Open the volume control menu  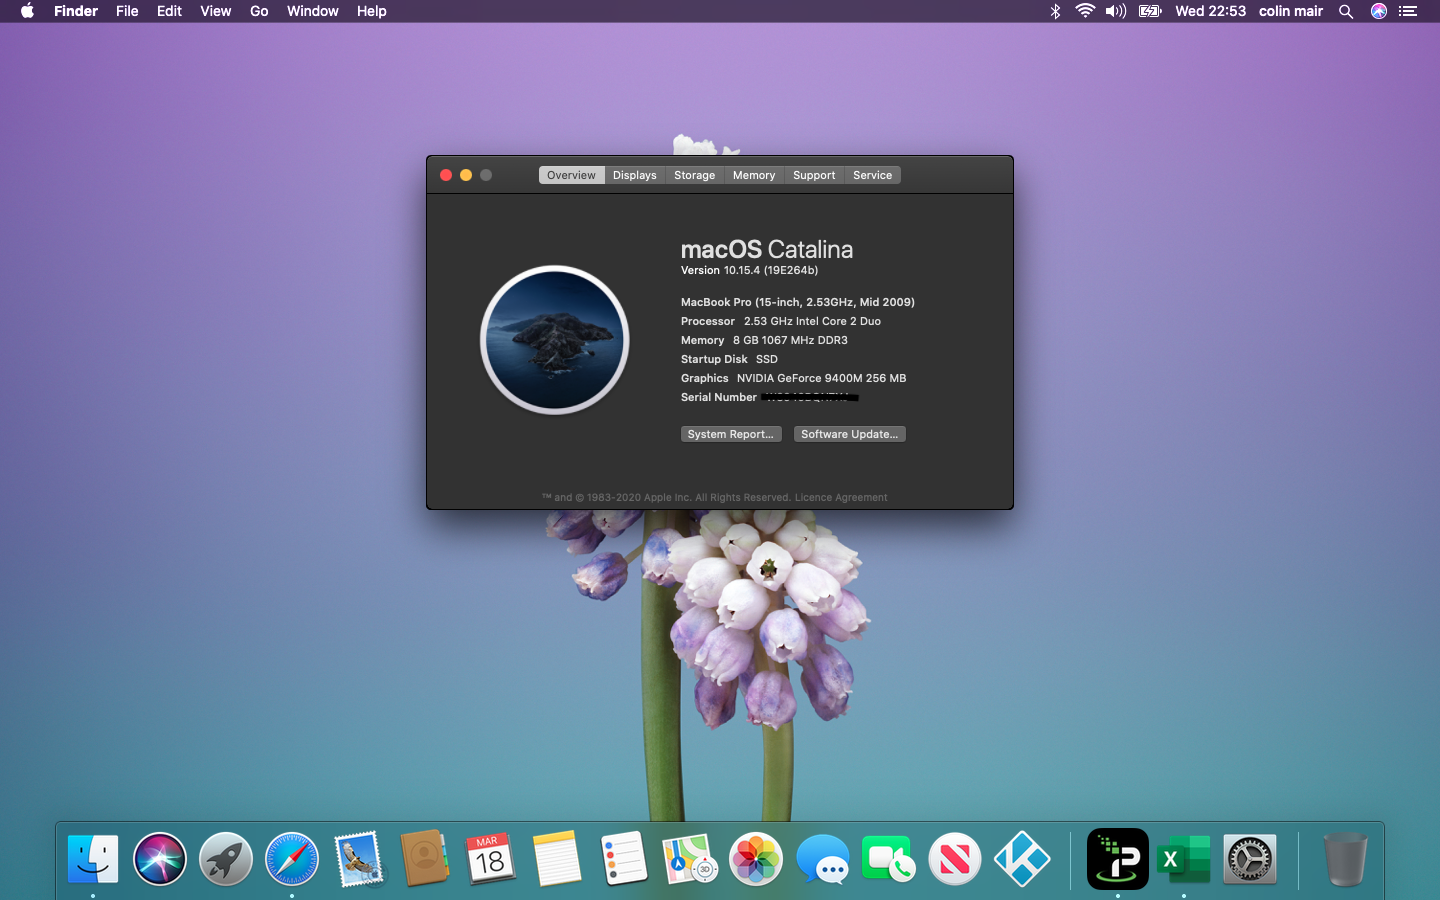point(1116,11)
